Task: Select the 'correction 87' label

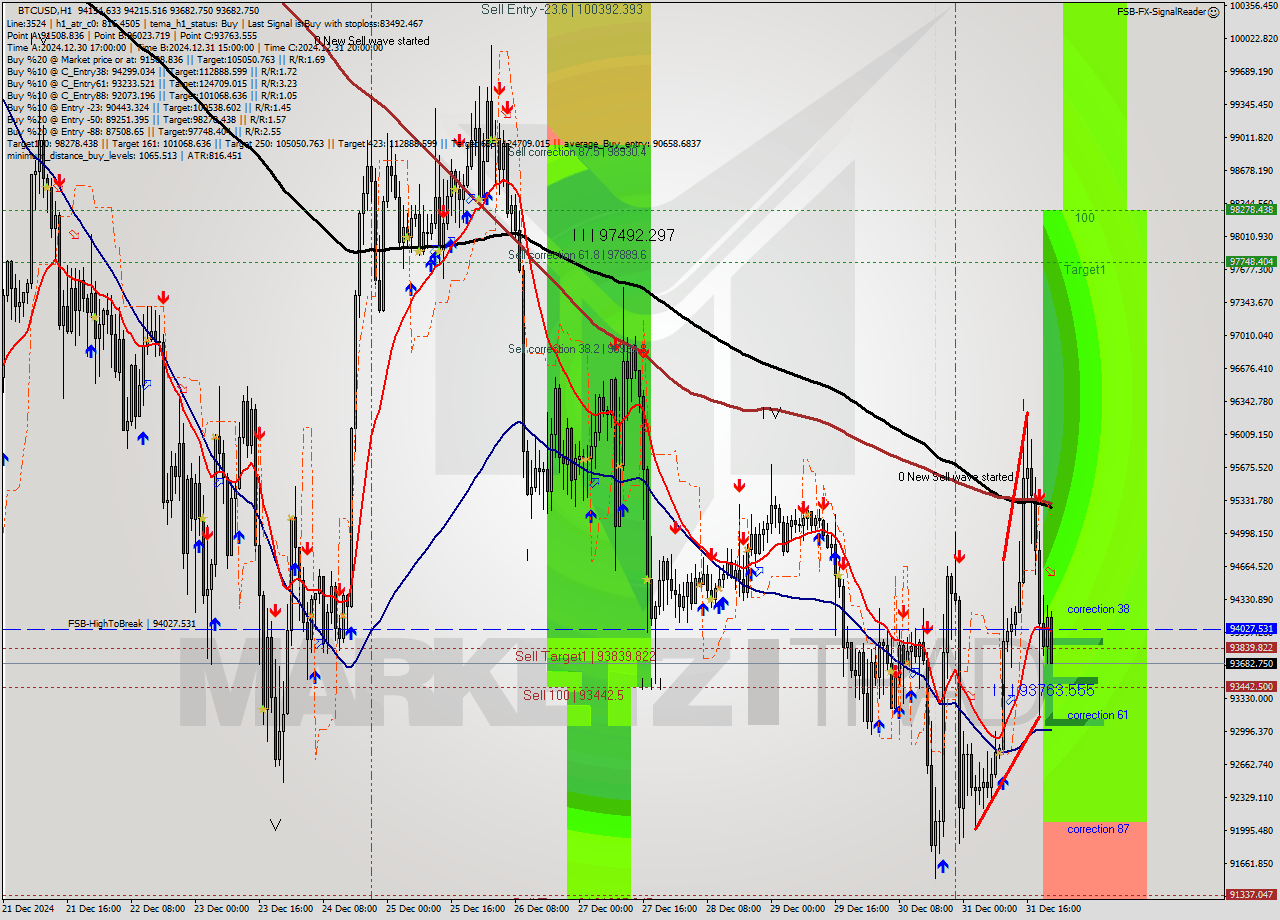Action: [x=1098, y=829]
